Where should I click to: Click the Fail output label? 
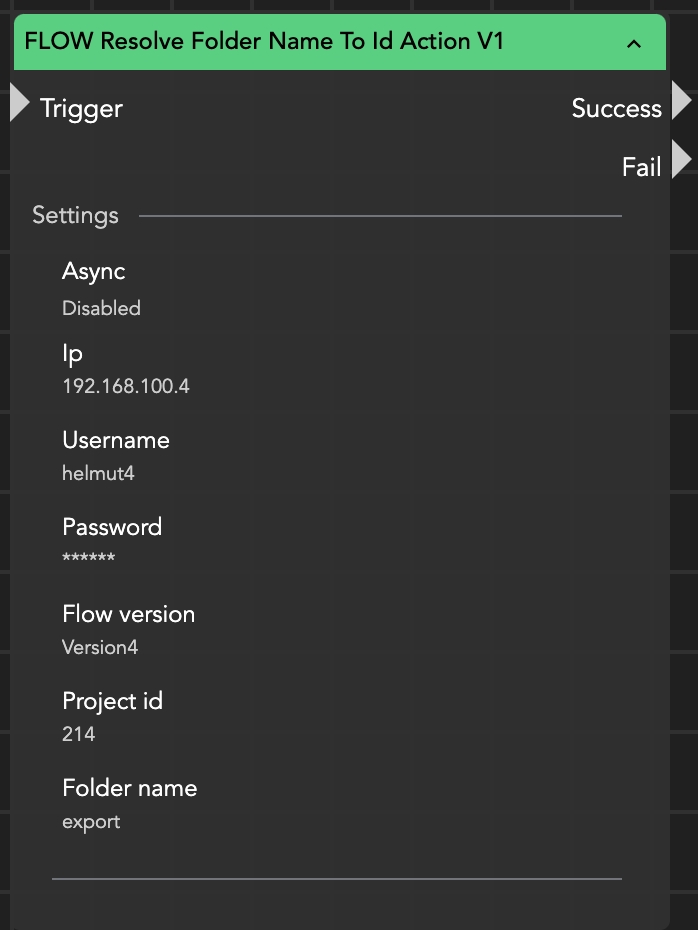tap(641, 167)
